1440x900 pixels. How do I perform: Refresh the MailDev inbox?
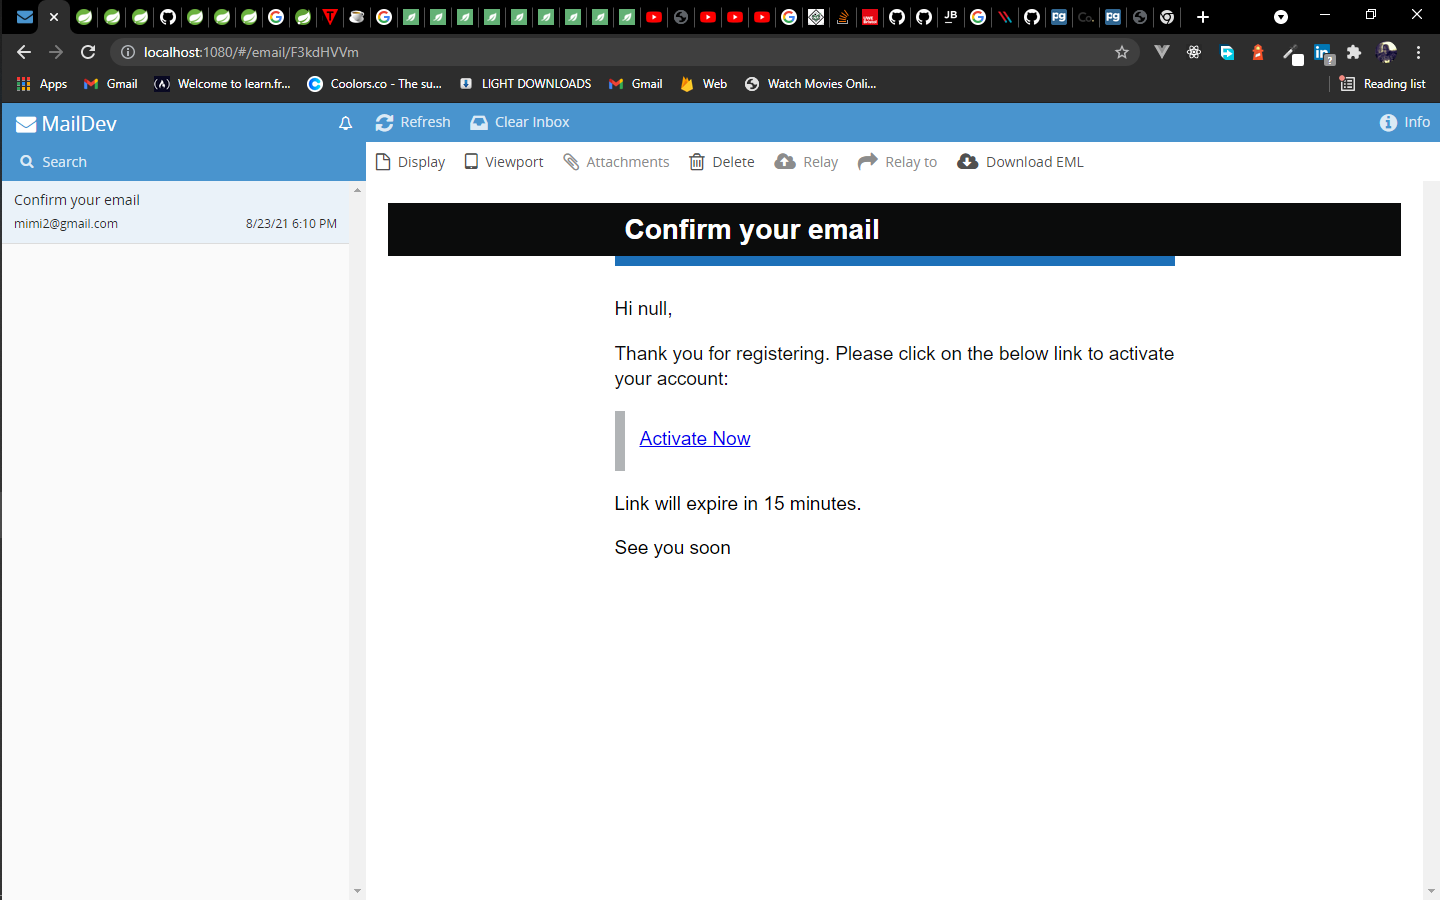(x=413, y=122)
